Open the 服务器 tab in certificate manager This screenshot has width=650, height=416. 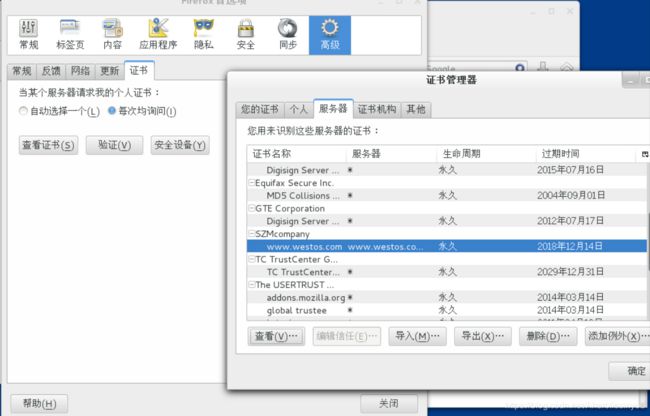[333, 109]
